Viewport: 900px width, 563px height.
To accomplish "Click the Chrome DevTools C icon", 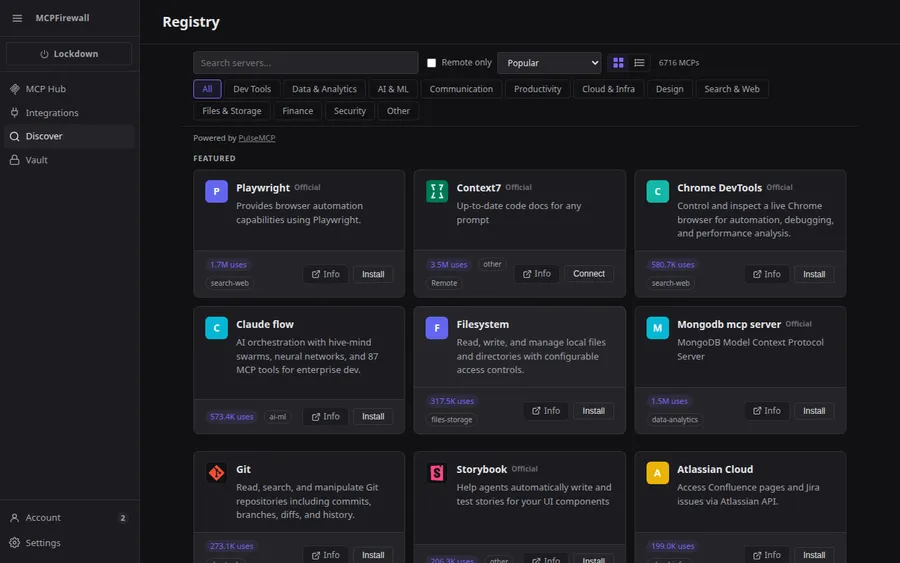I will tap(658, 191).
